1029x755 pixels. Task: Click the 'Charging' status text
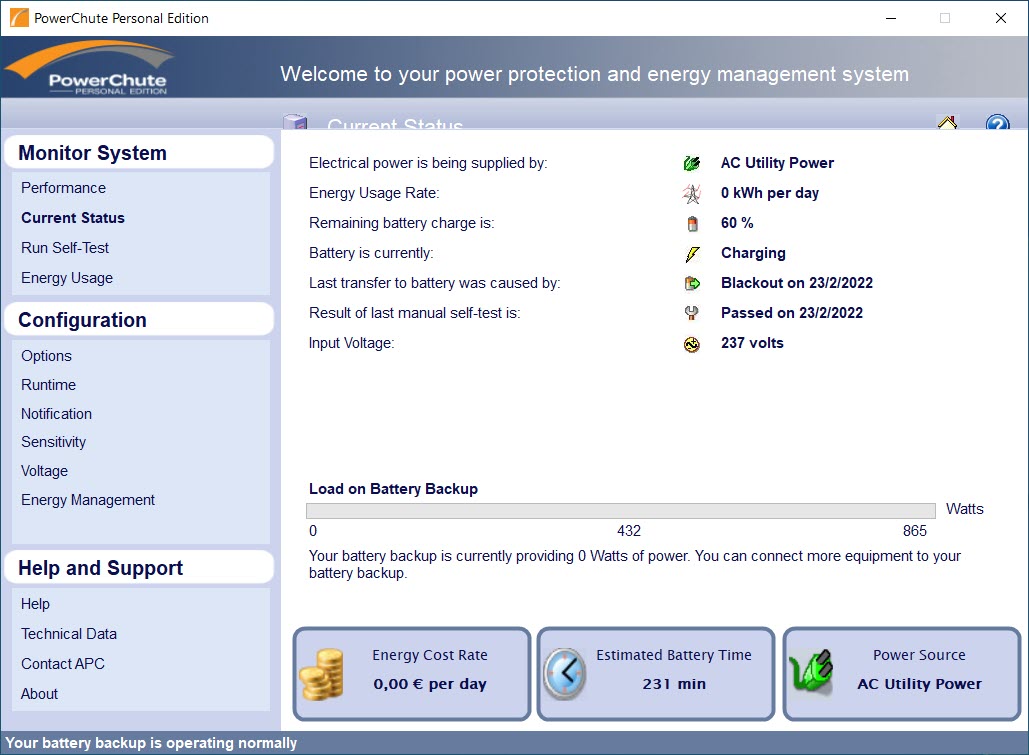click(x=753, y=253)
